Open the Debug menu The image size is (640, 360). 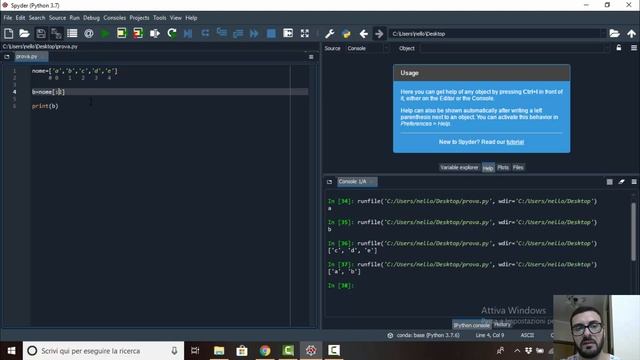click(x=91, y=18)
